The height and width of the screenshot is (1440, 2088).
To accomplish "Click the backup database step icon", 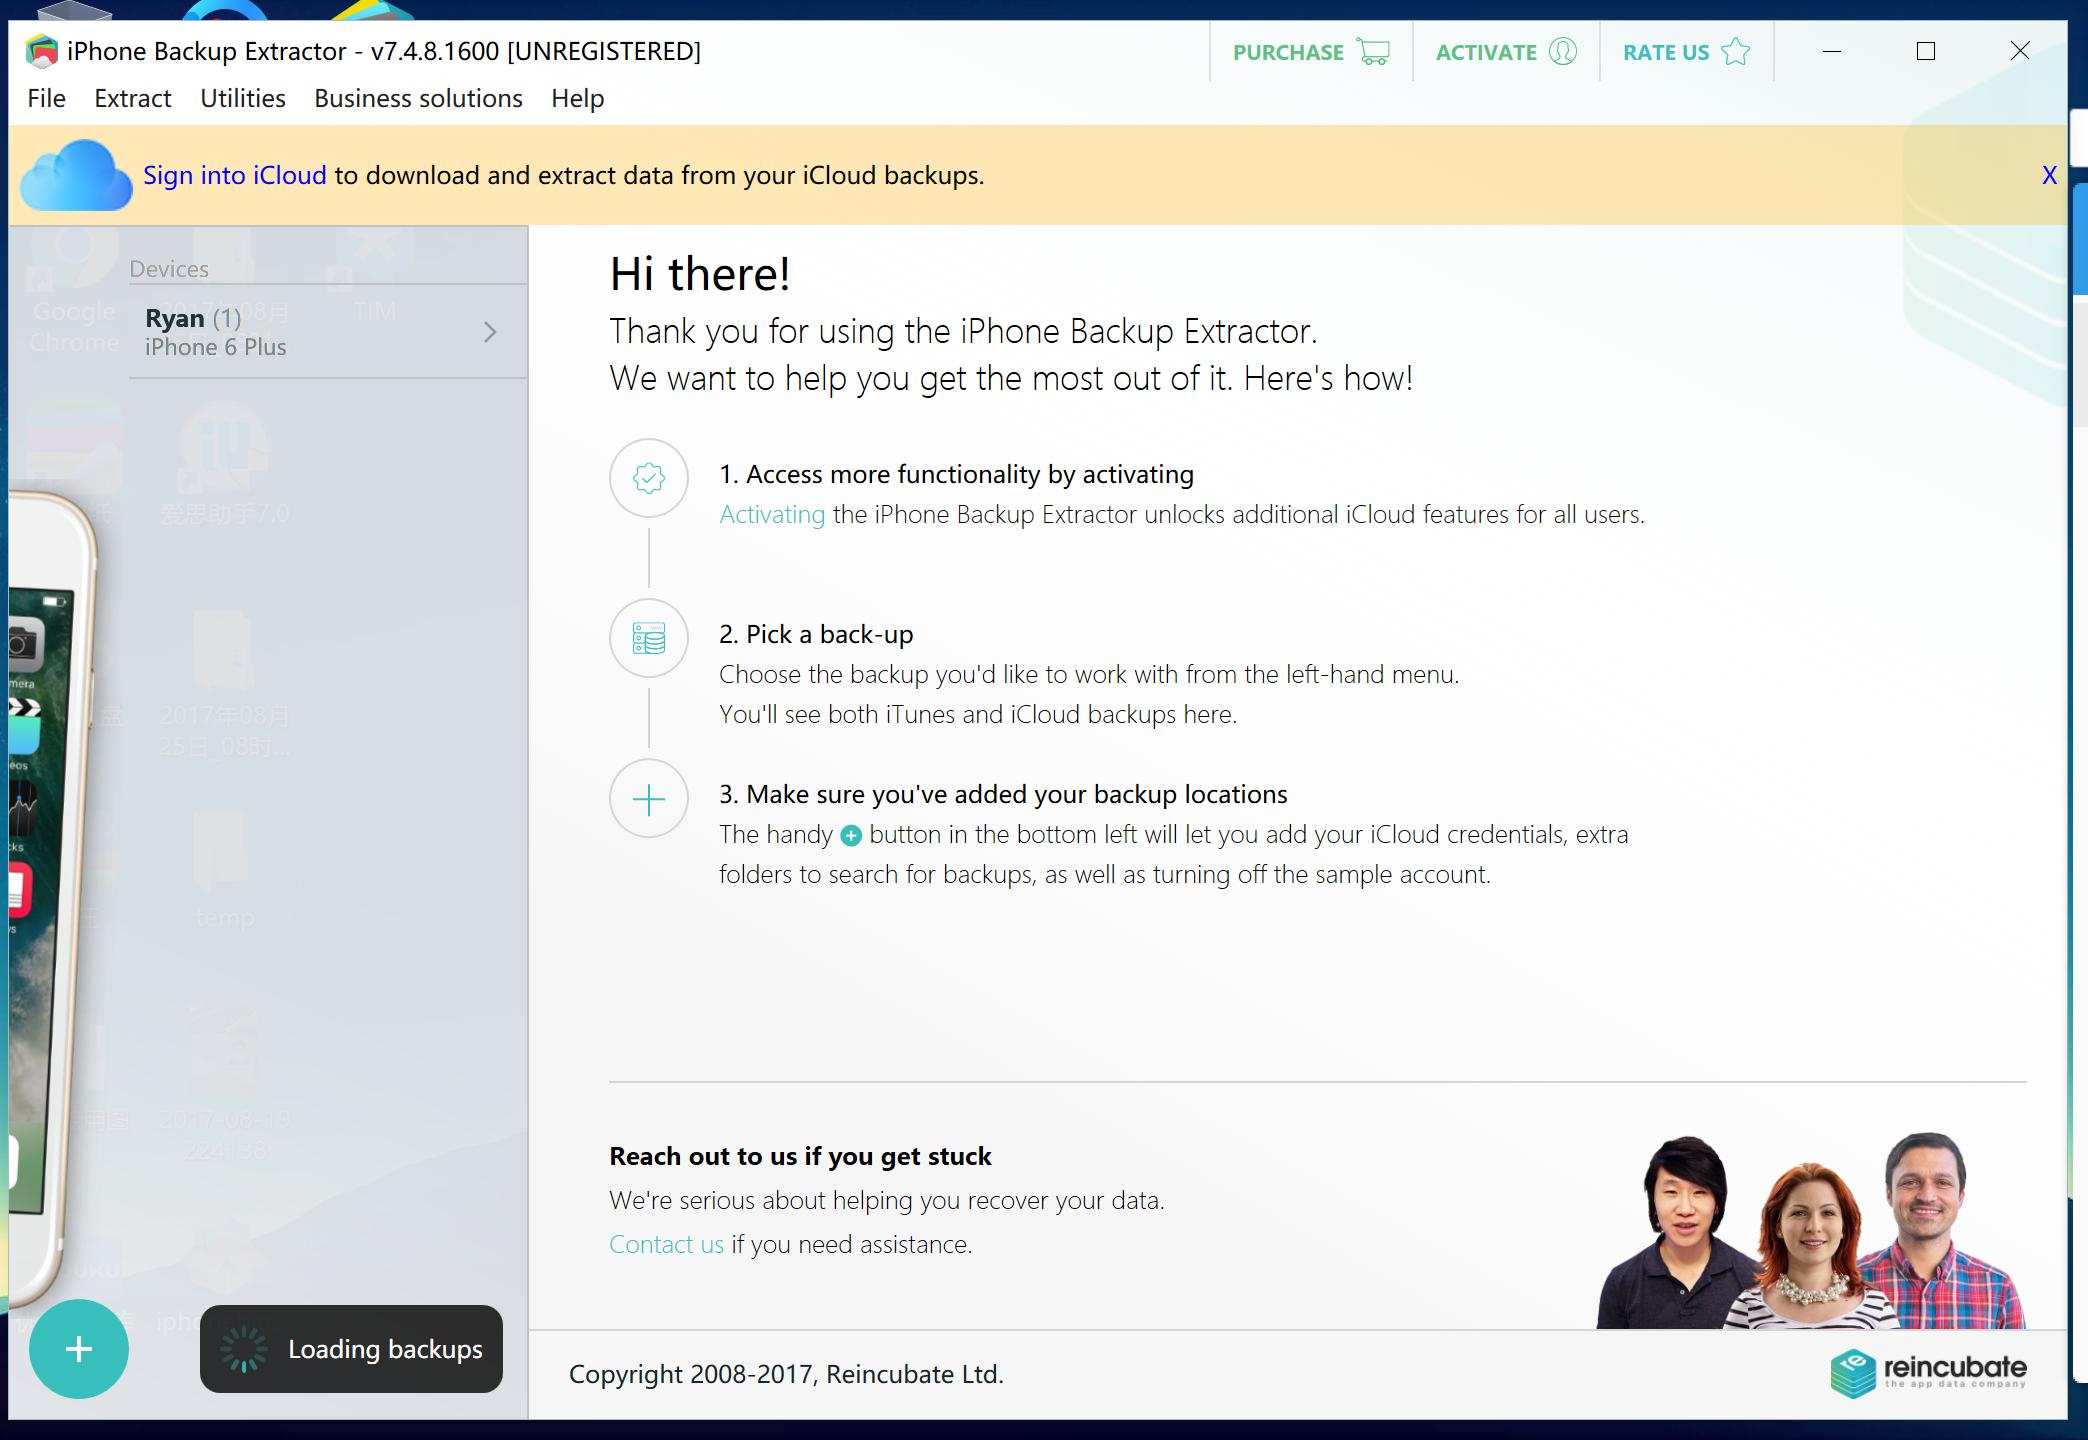I will click(649, 638).
